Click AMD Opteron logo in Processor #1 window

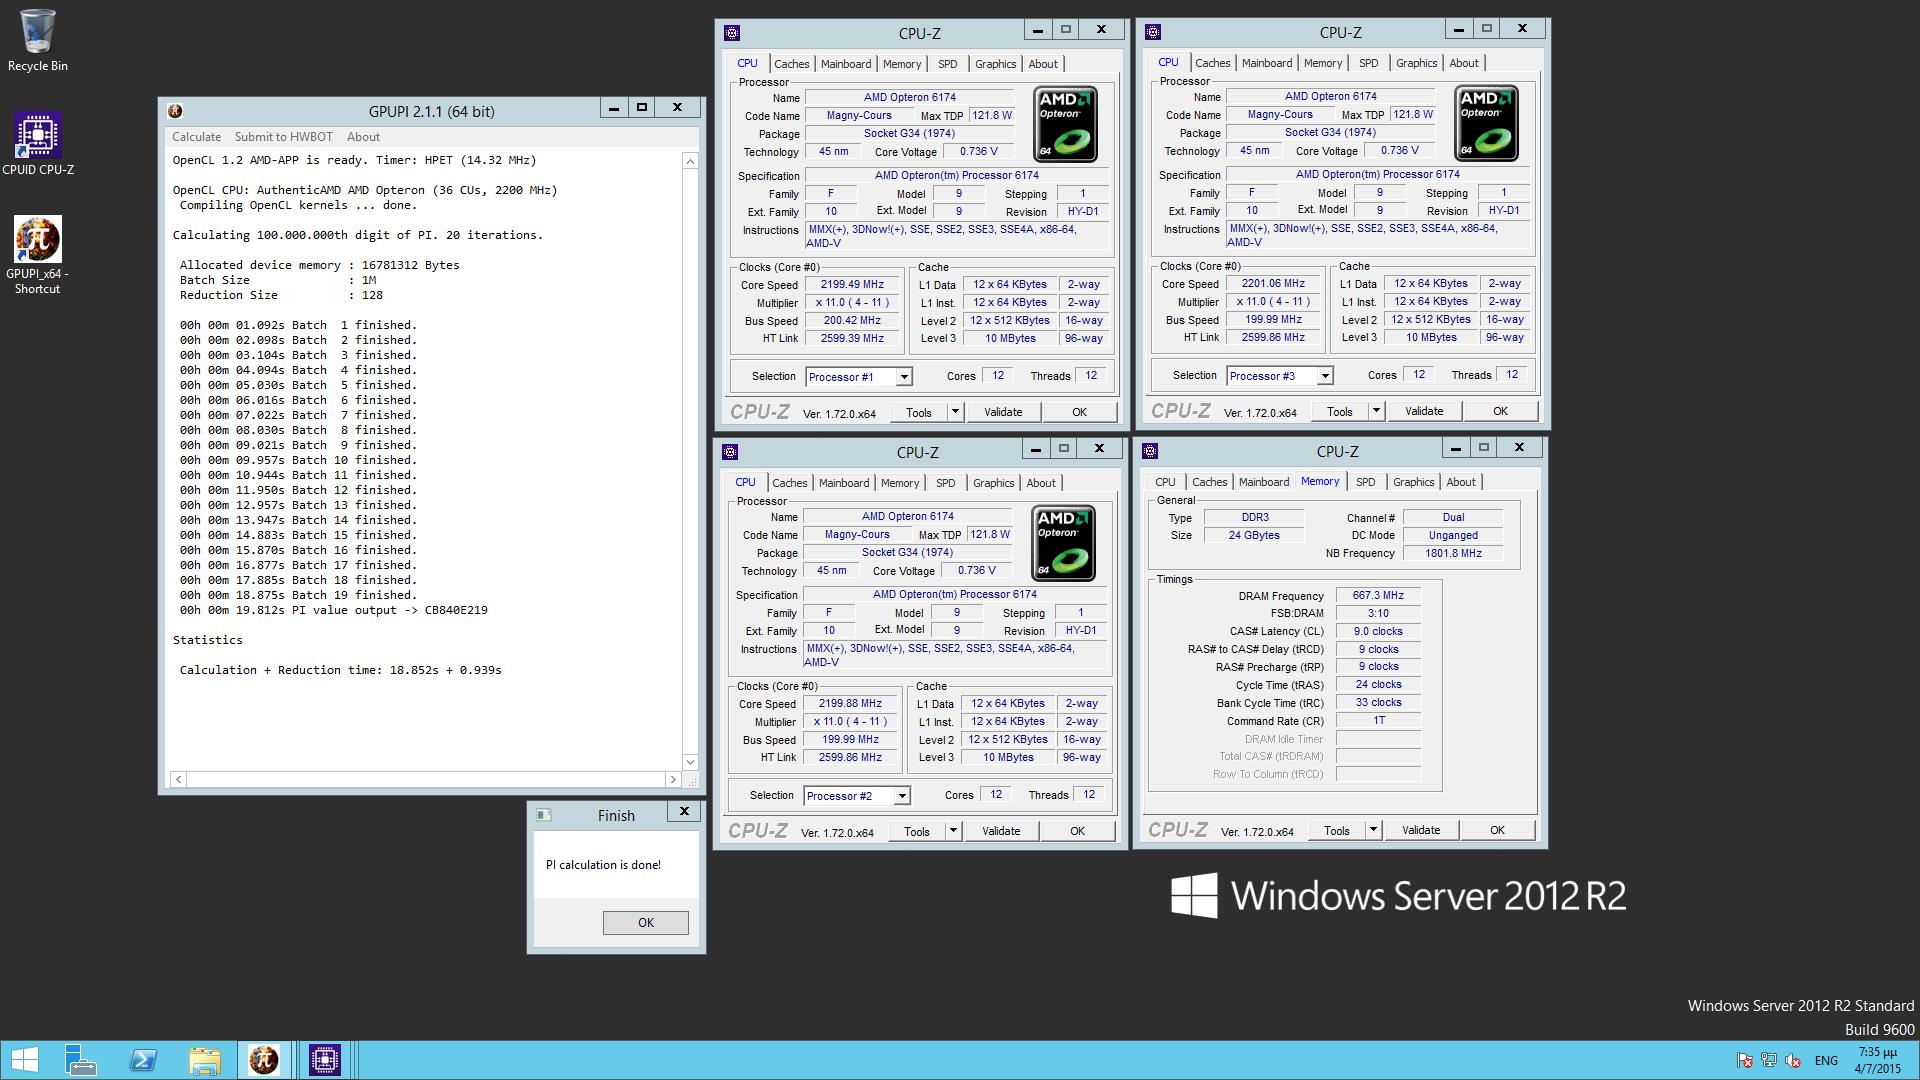1066,124
